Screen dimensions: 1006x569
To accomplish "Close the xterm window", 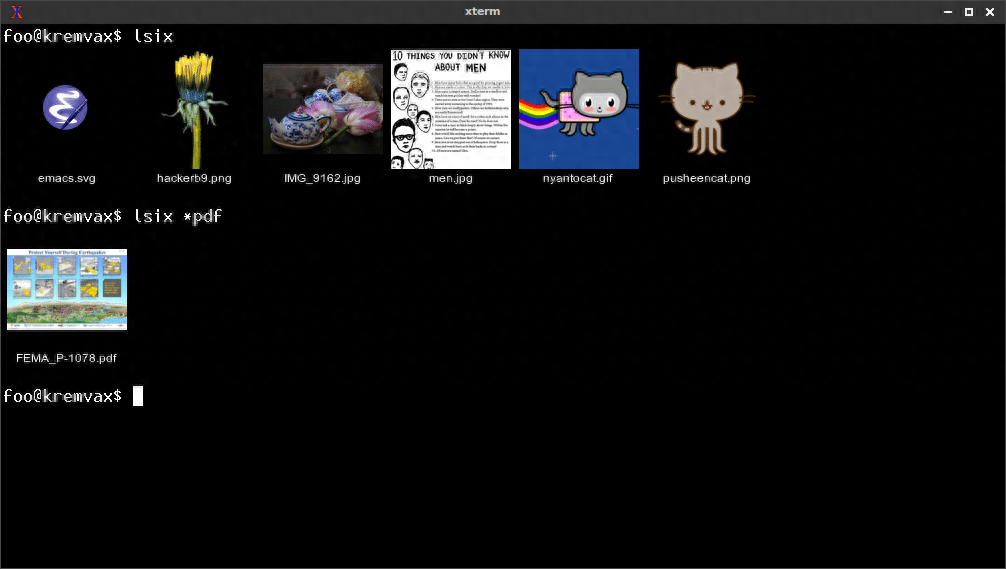I will (x=990, y=12).
